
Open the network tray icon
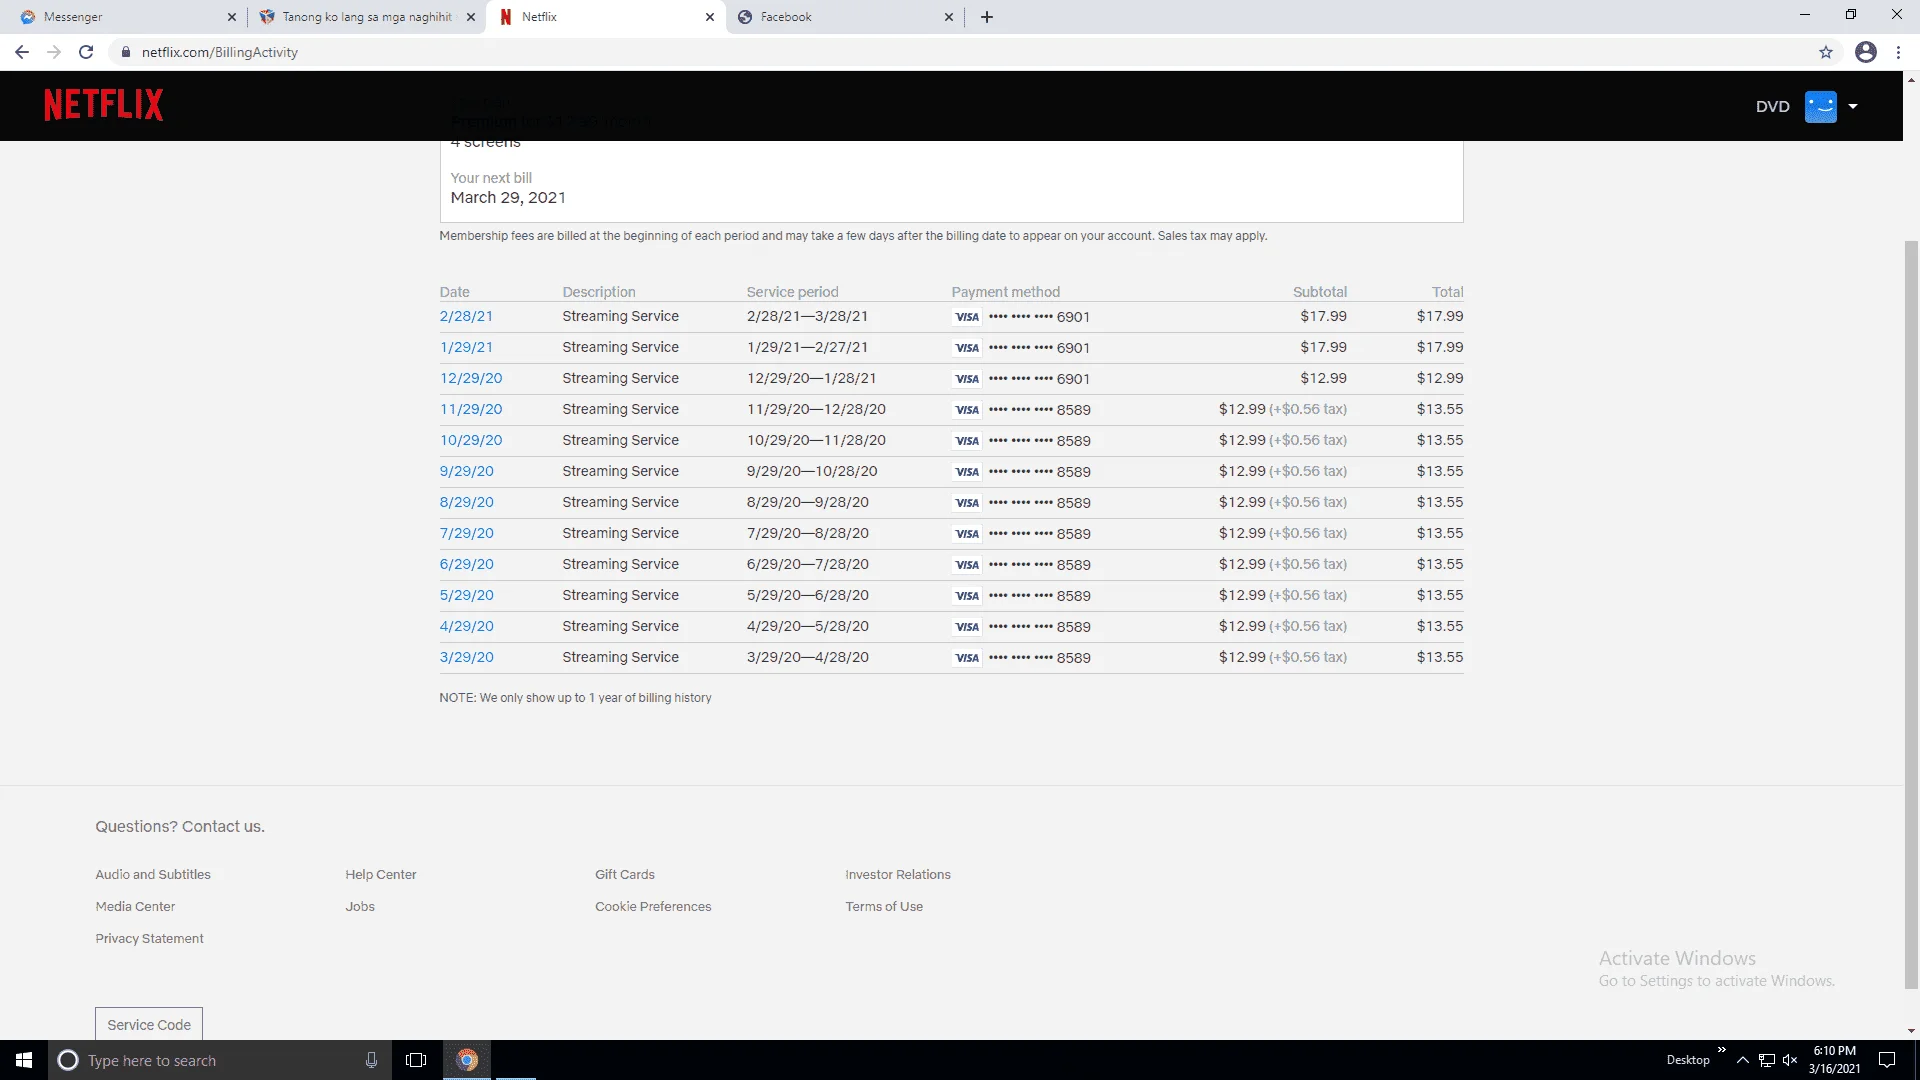click(x=1767, y=1060)
